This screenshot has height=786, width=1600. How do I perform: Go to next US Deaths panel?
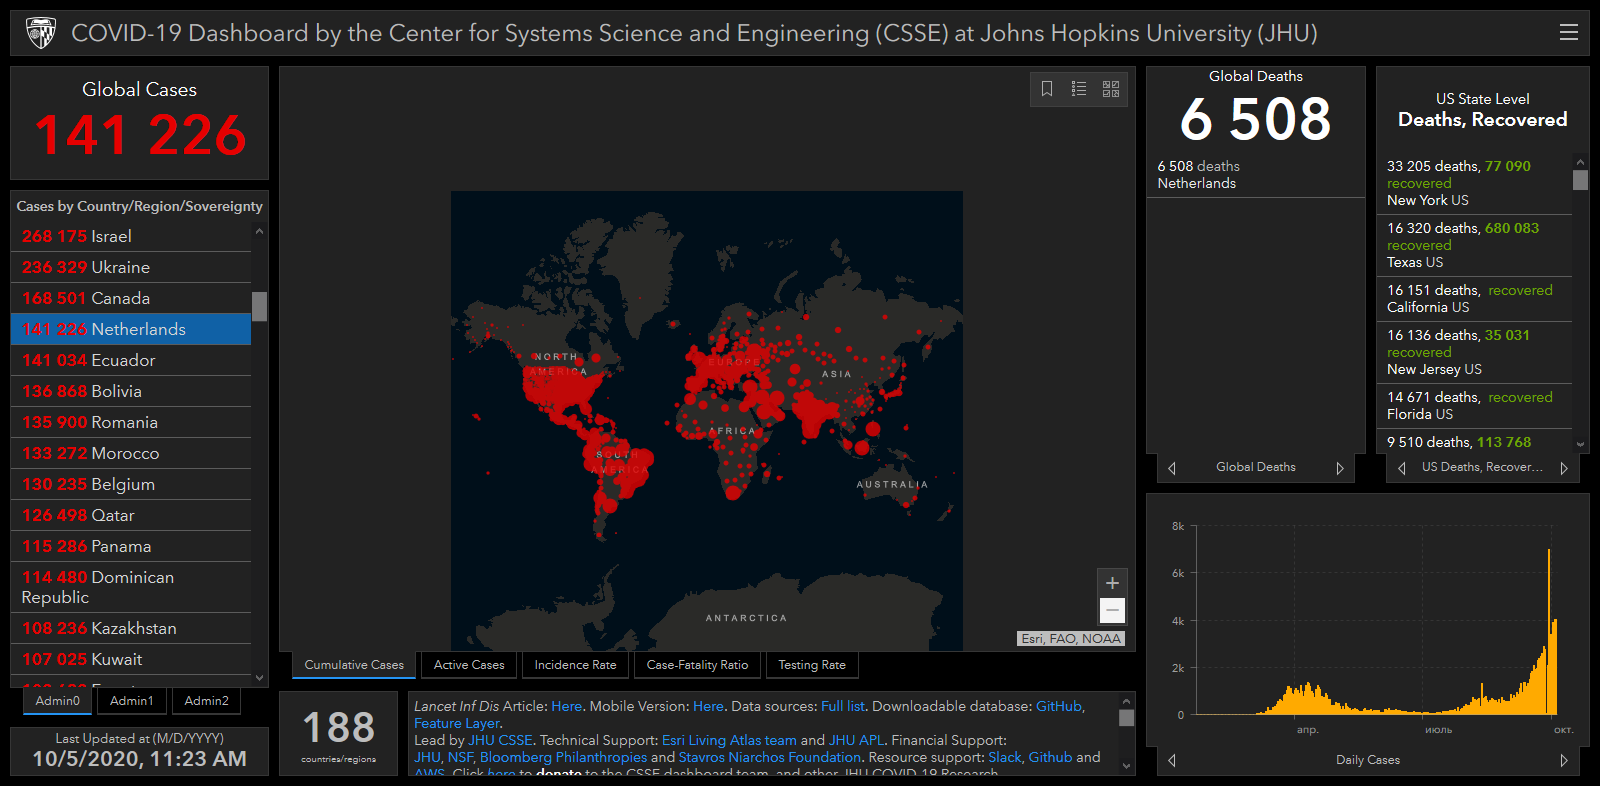tap(1564, 468)
